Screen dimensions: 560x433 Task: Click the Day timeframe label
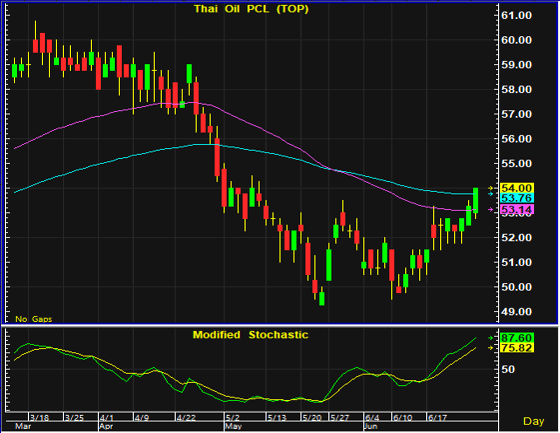pos(533,421)
